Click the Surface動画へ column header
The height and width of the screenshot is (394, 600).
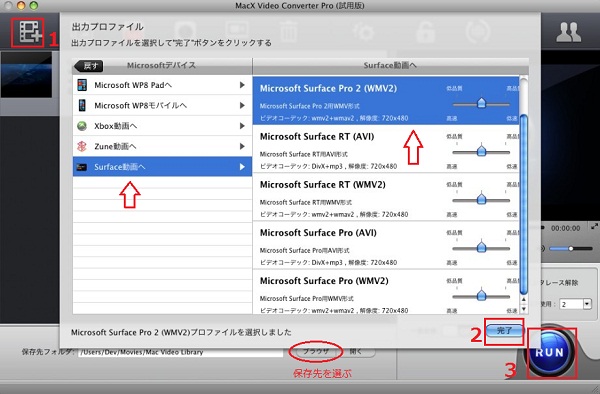[x=390, y=65]
